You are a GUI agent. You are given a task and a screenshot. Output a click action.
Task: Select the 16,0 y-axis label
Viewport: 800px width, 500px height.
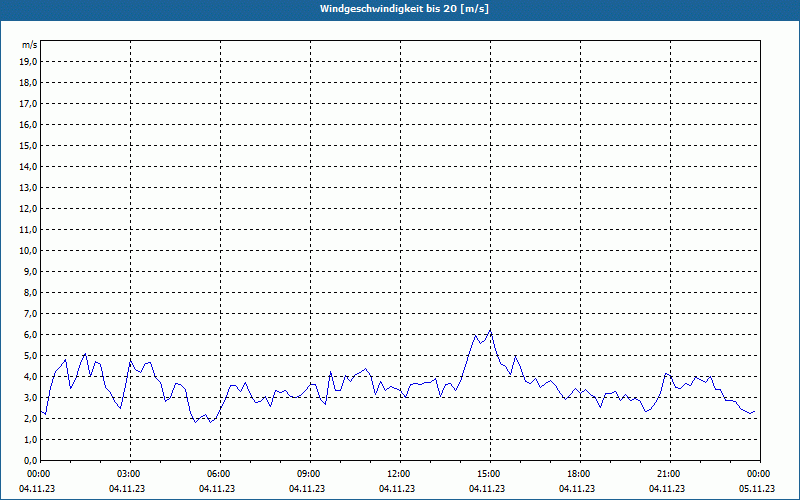point(29,124)
